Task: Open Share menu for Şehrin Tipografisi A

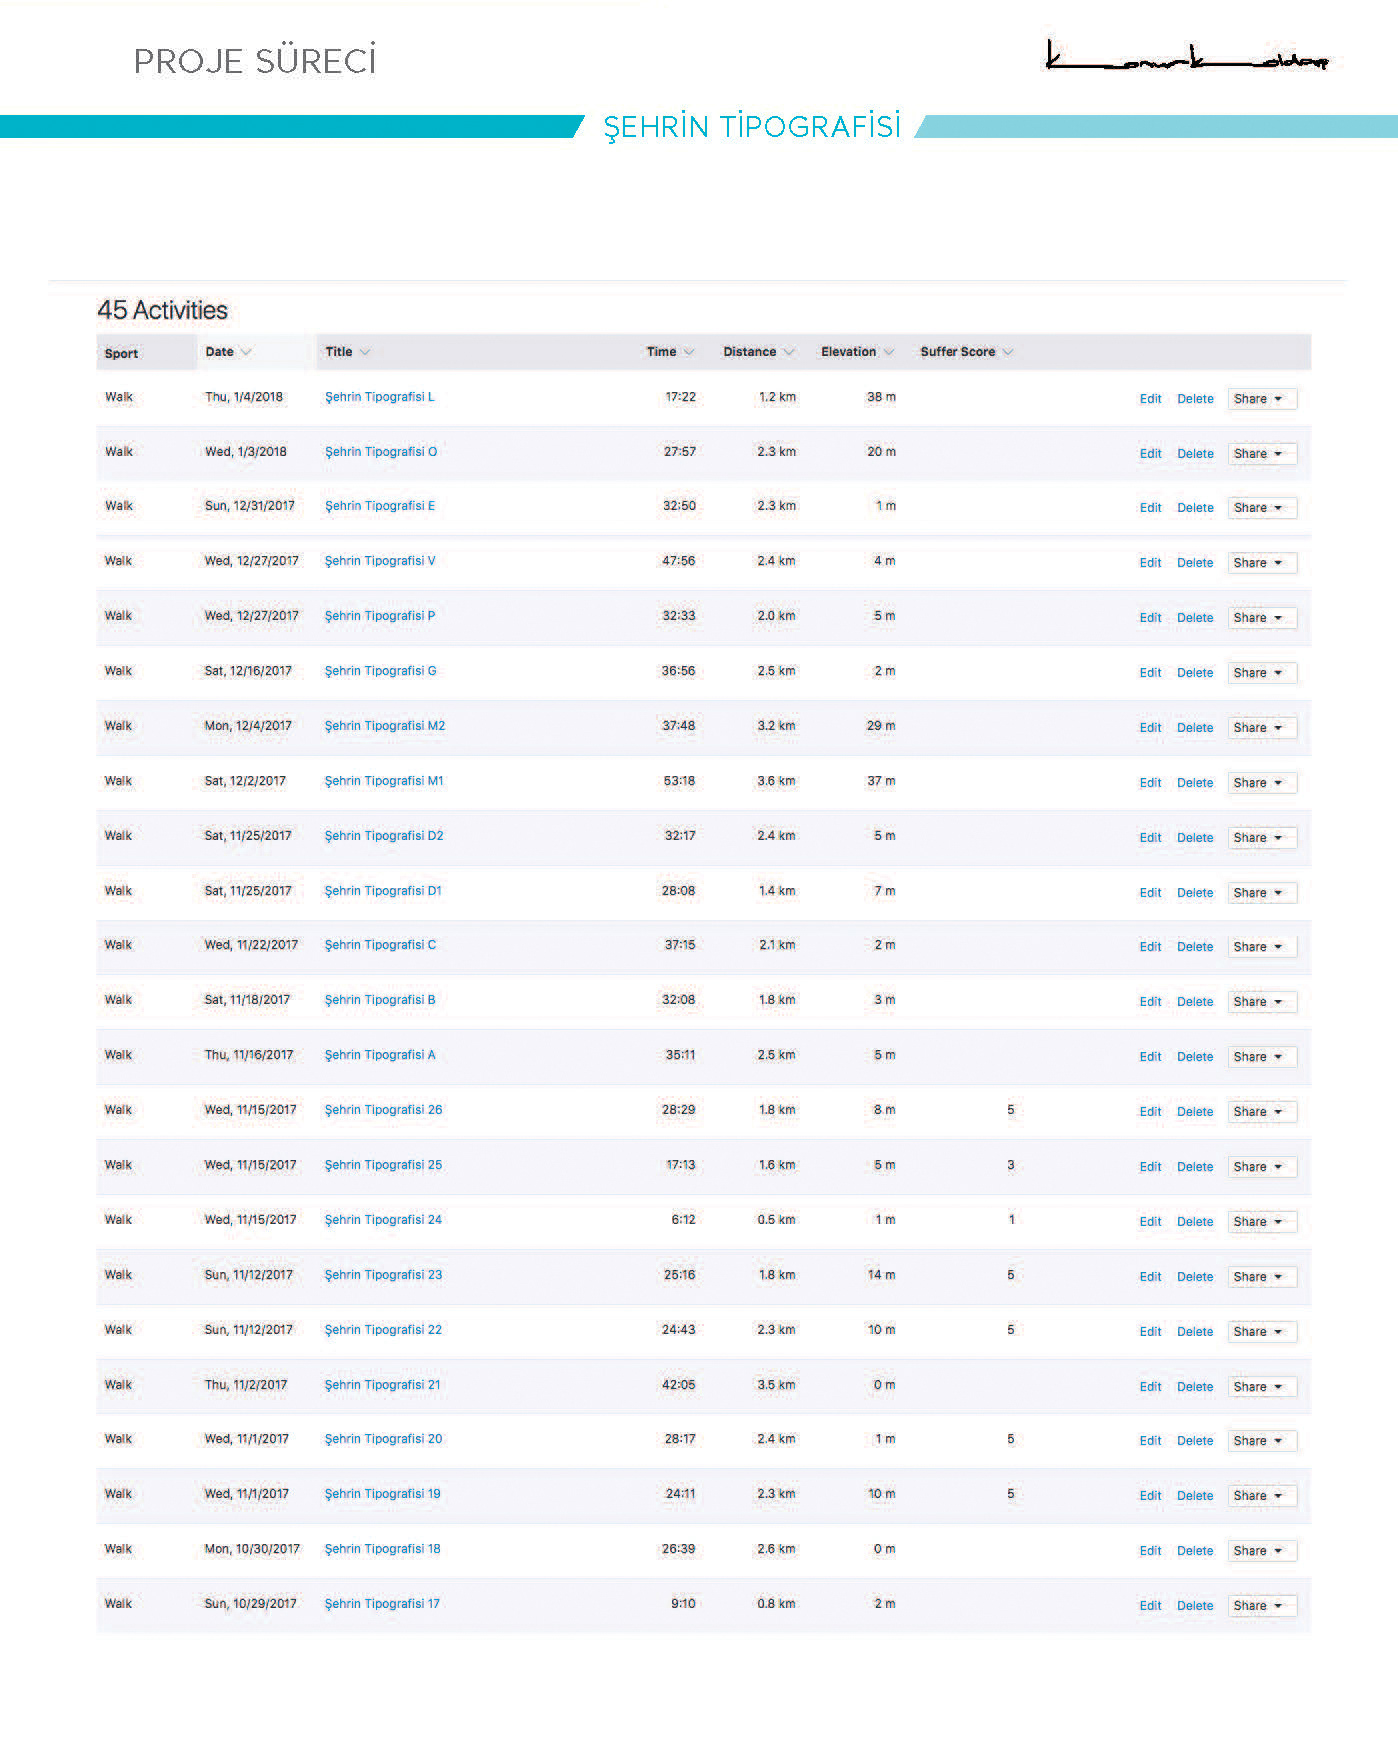Action: coord(1261,1057)
